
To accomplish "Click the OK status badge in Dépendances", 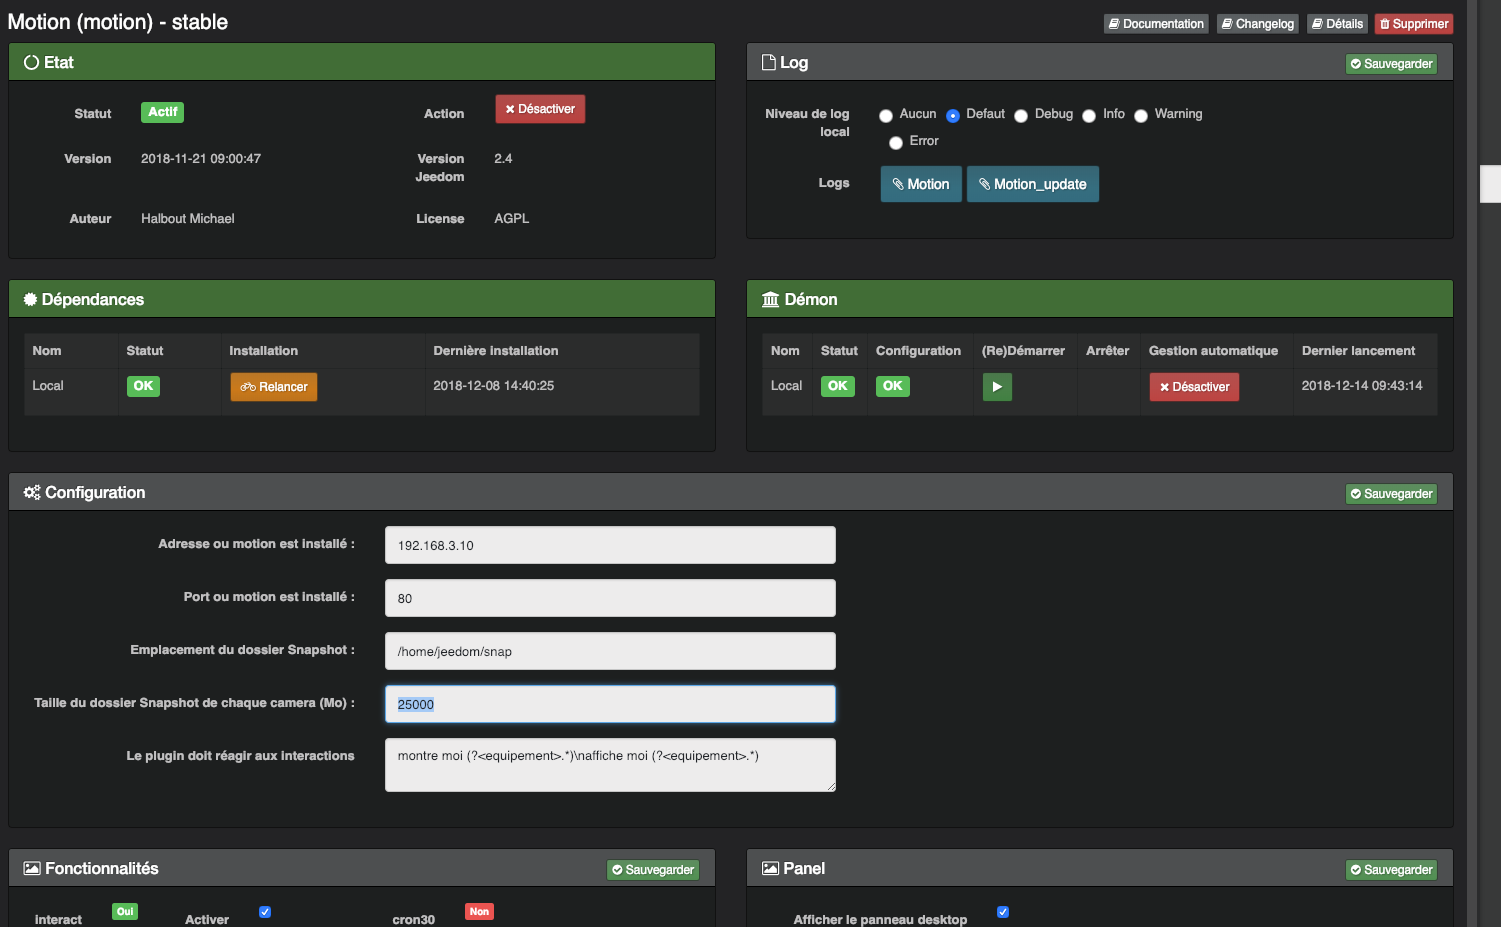I will click(143, 386).
